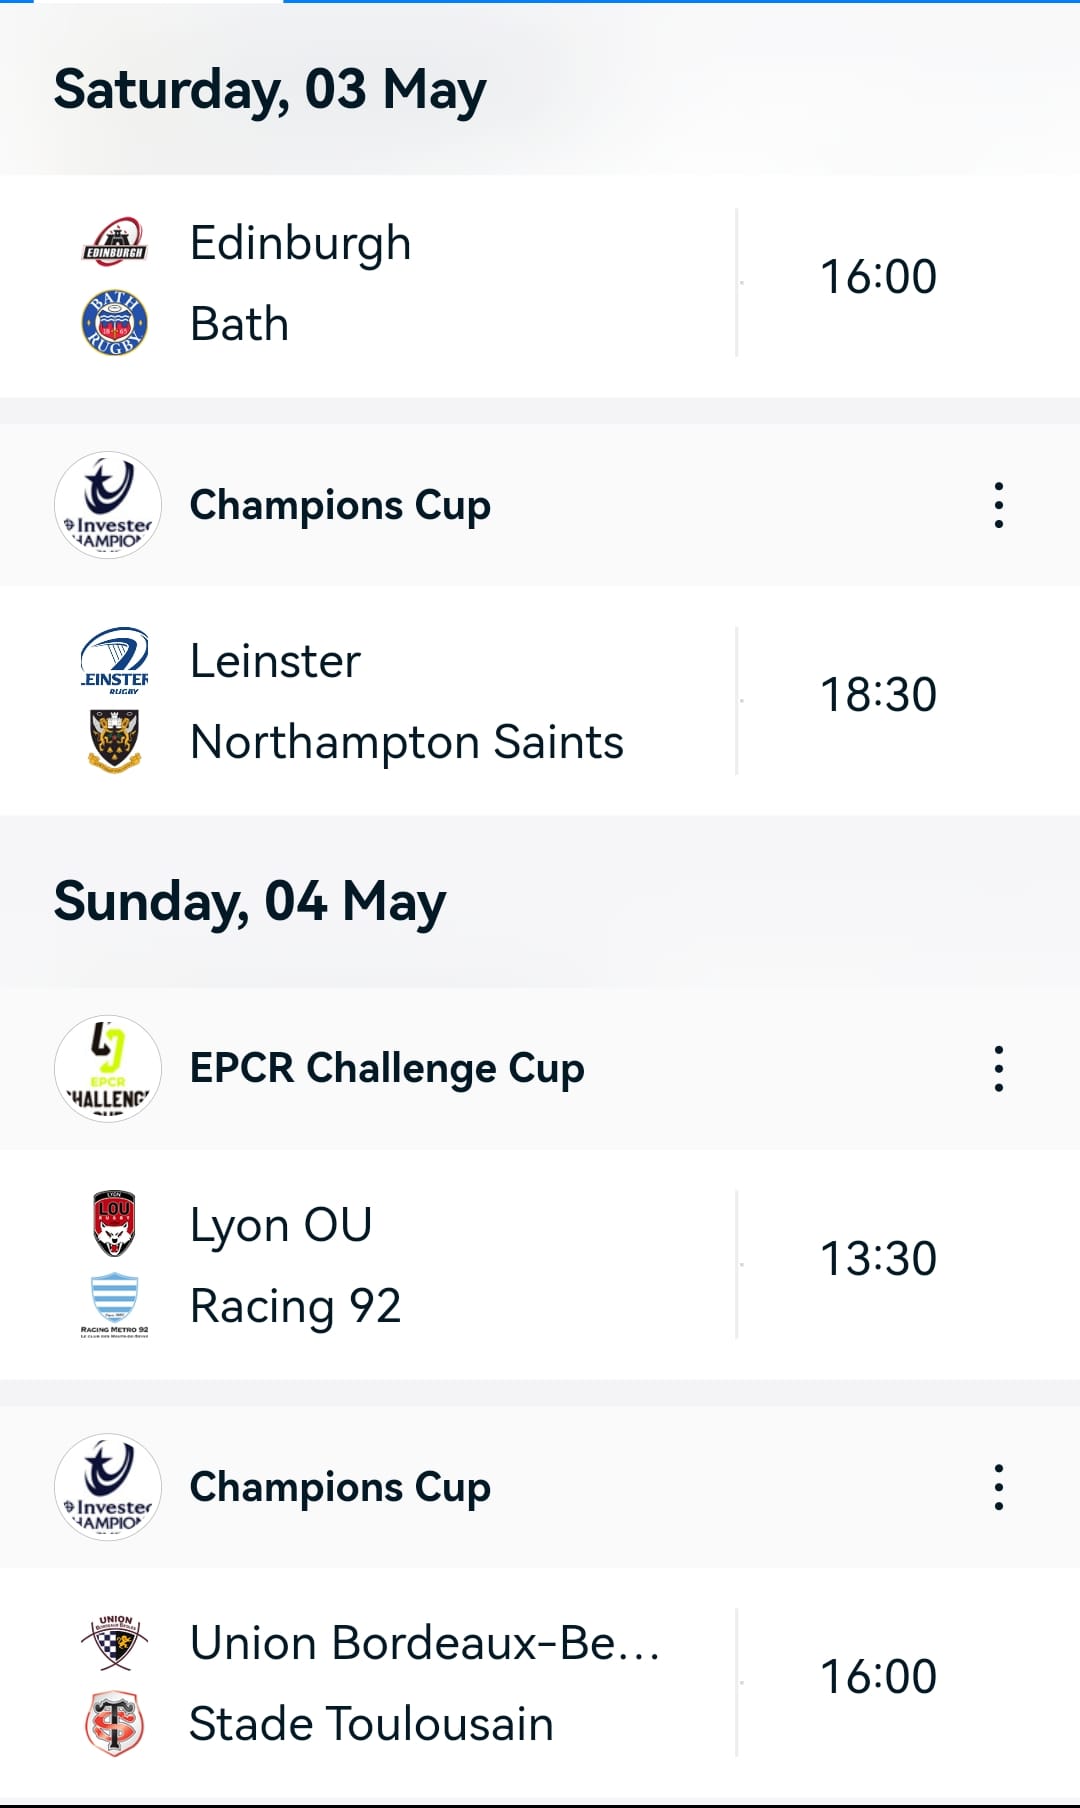Open options menu for Saturday's Champions Cup
The image size is (1080, 1808).
pyautogui.click(x=998, y=505)
